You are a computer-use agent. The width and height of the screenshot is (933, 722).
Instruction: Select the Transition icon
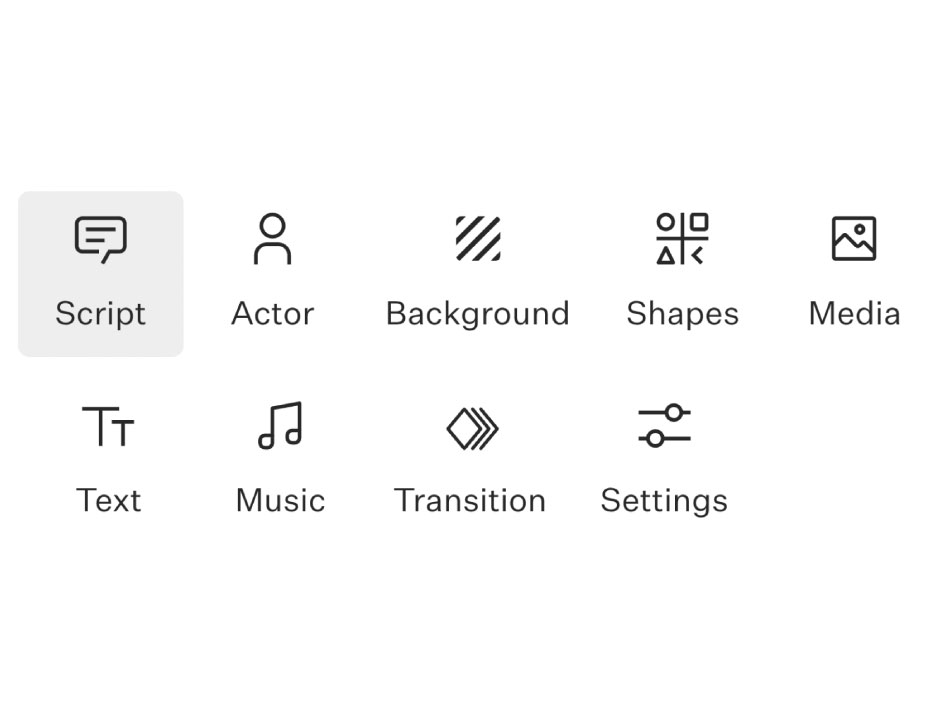tap(470, 426)
